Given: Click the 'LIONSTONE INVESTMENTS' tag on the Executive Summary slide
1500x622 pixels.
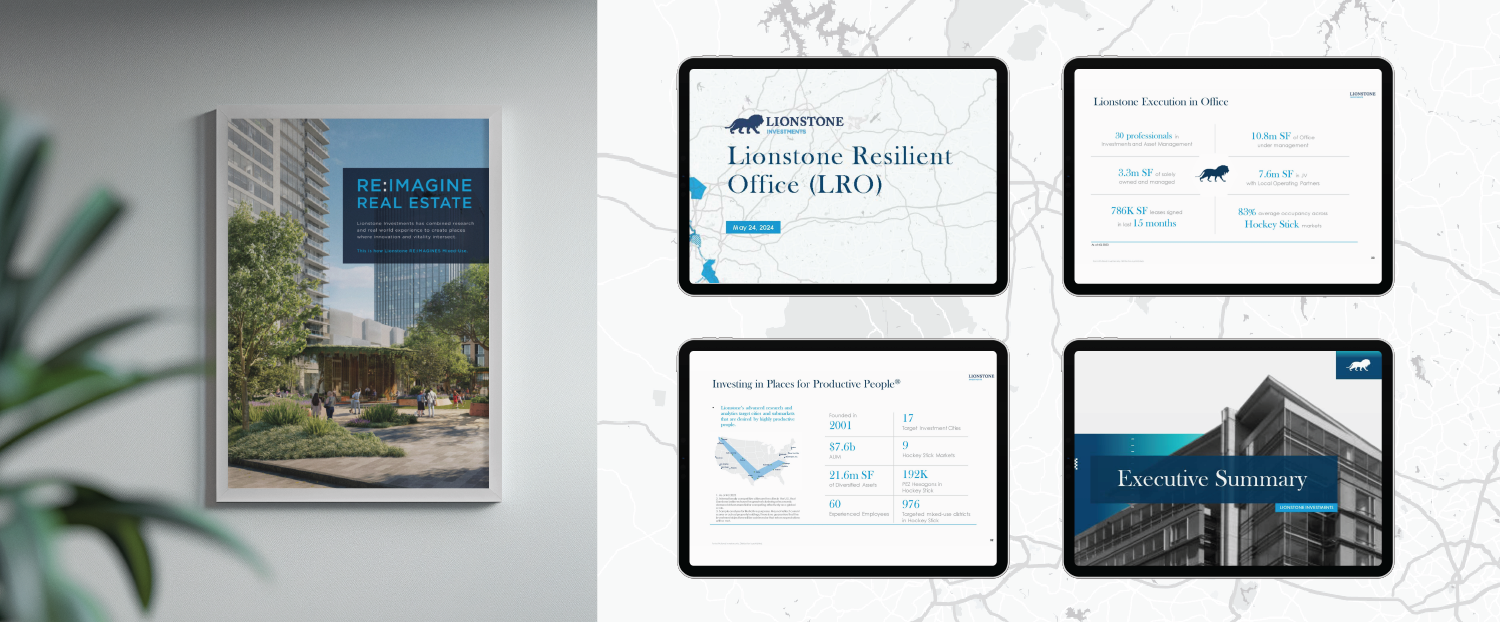Looking at the screenshot, I should pyautogui.click(x=1307, y=508).
